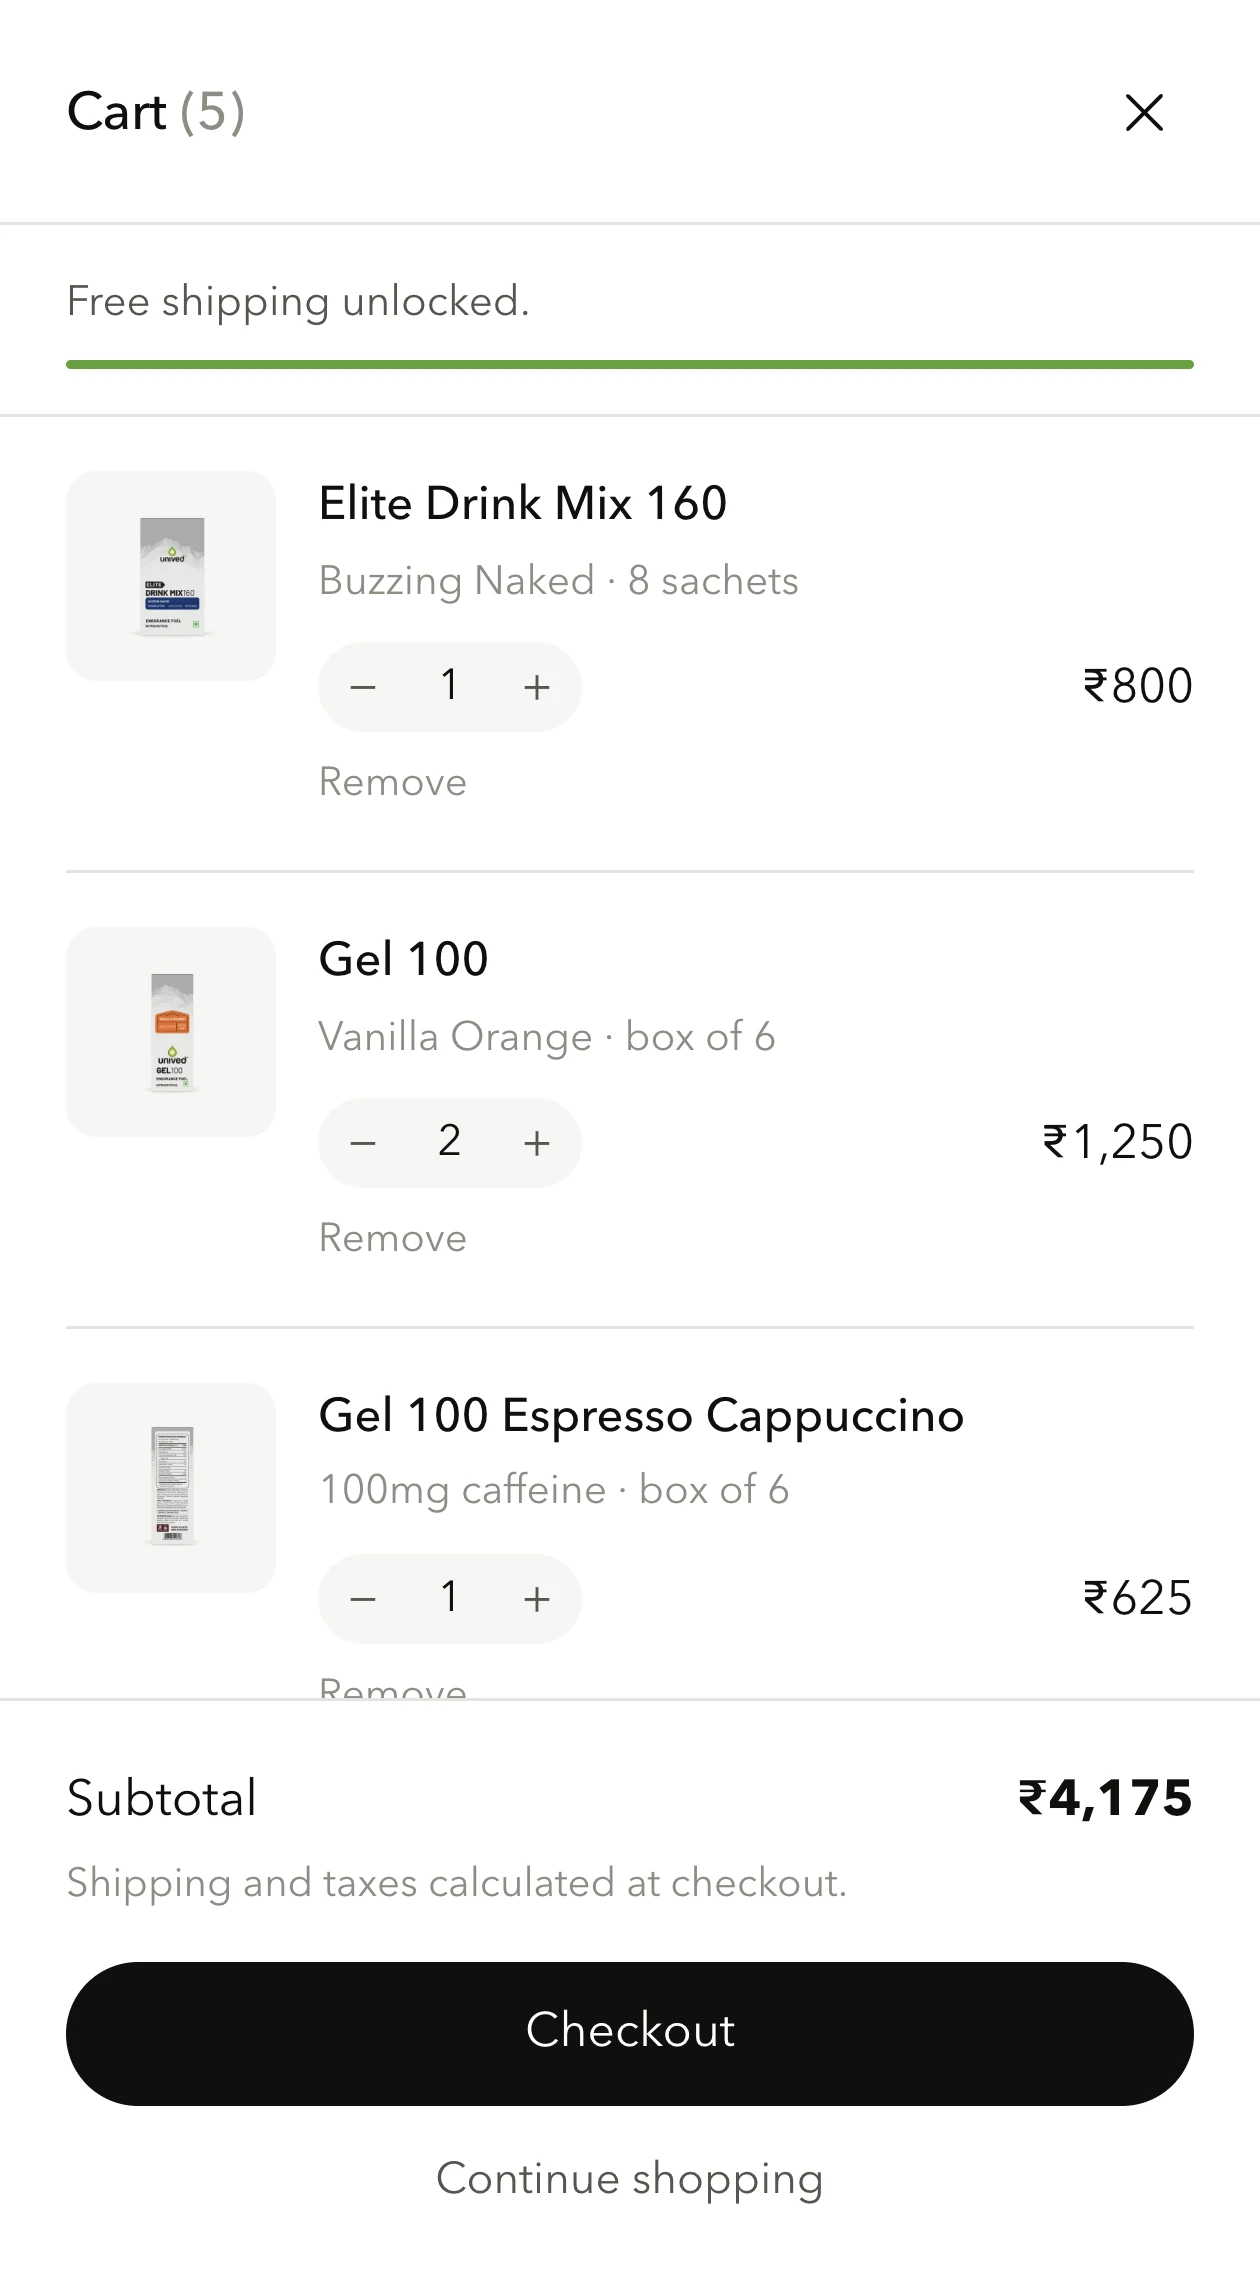This screenshot has width=1260, height=2280.
Task: Decrease Elite Drink Mix 160 quantity
Action: click(363, 687)
